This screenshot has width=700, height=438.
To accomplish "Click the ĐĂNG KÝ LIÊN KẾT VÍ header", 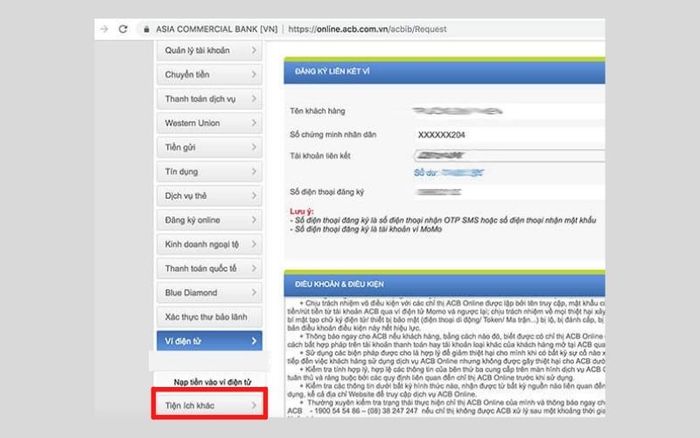I will coord(333,71).
